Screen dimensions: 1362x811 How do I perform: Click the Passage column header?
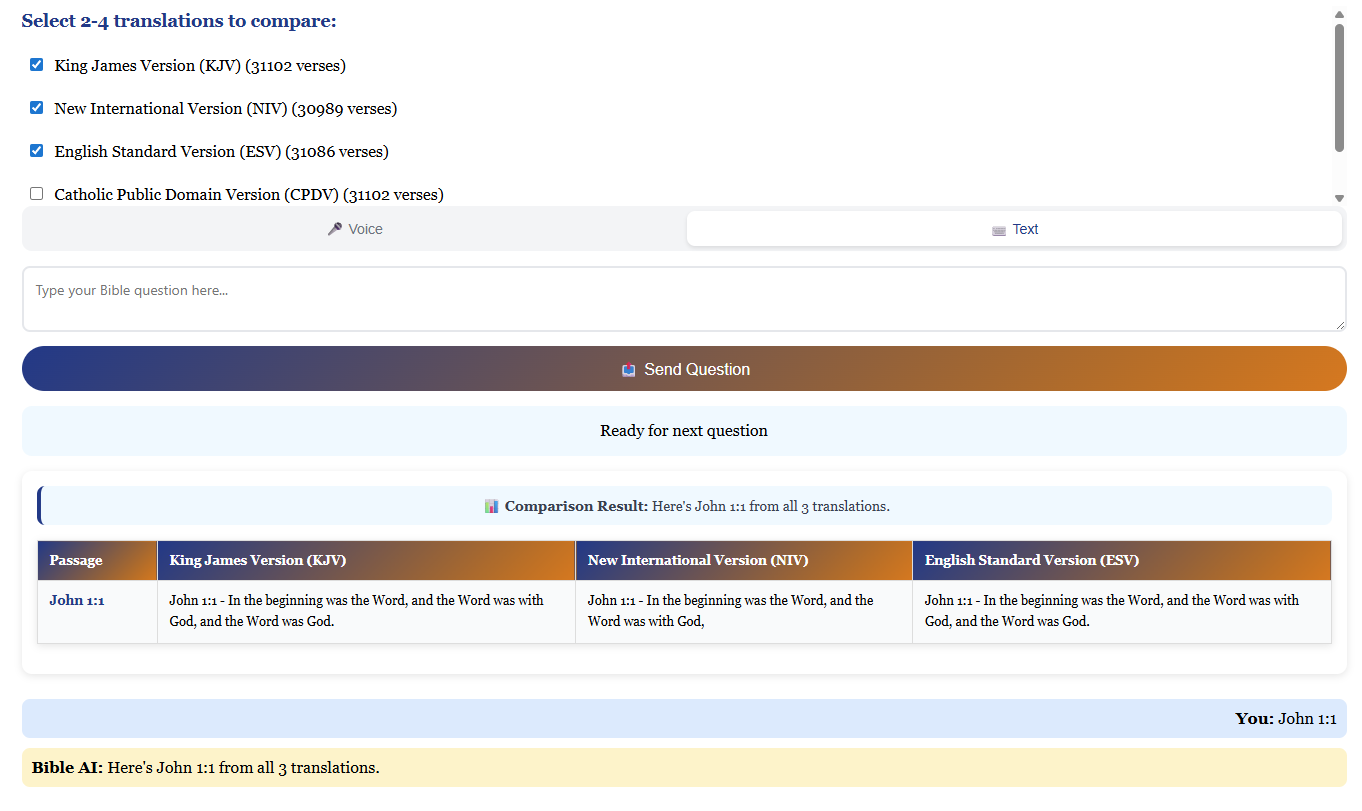tap(97, 560)
